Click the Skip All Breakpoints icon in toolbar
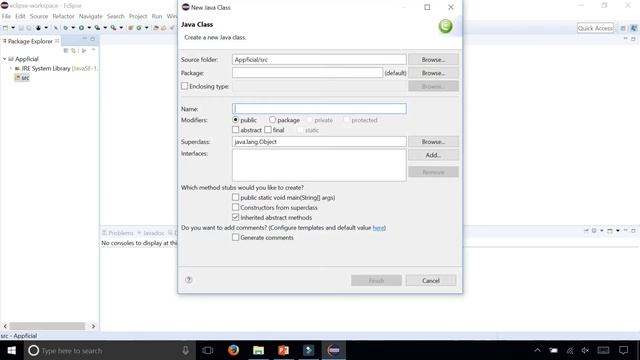The width and height of the screenshot is (640, 360). coord(56,28)
